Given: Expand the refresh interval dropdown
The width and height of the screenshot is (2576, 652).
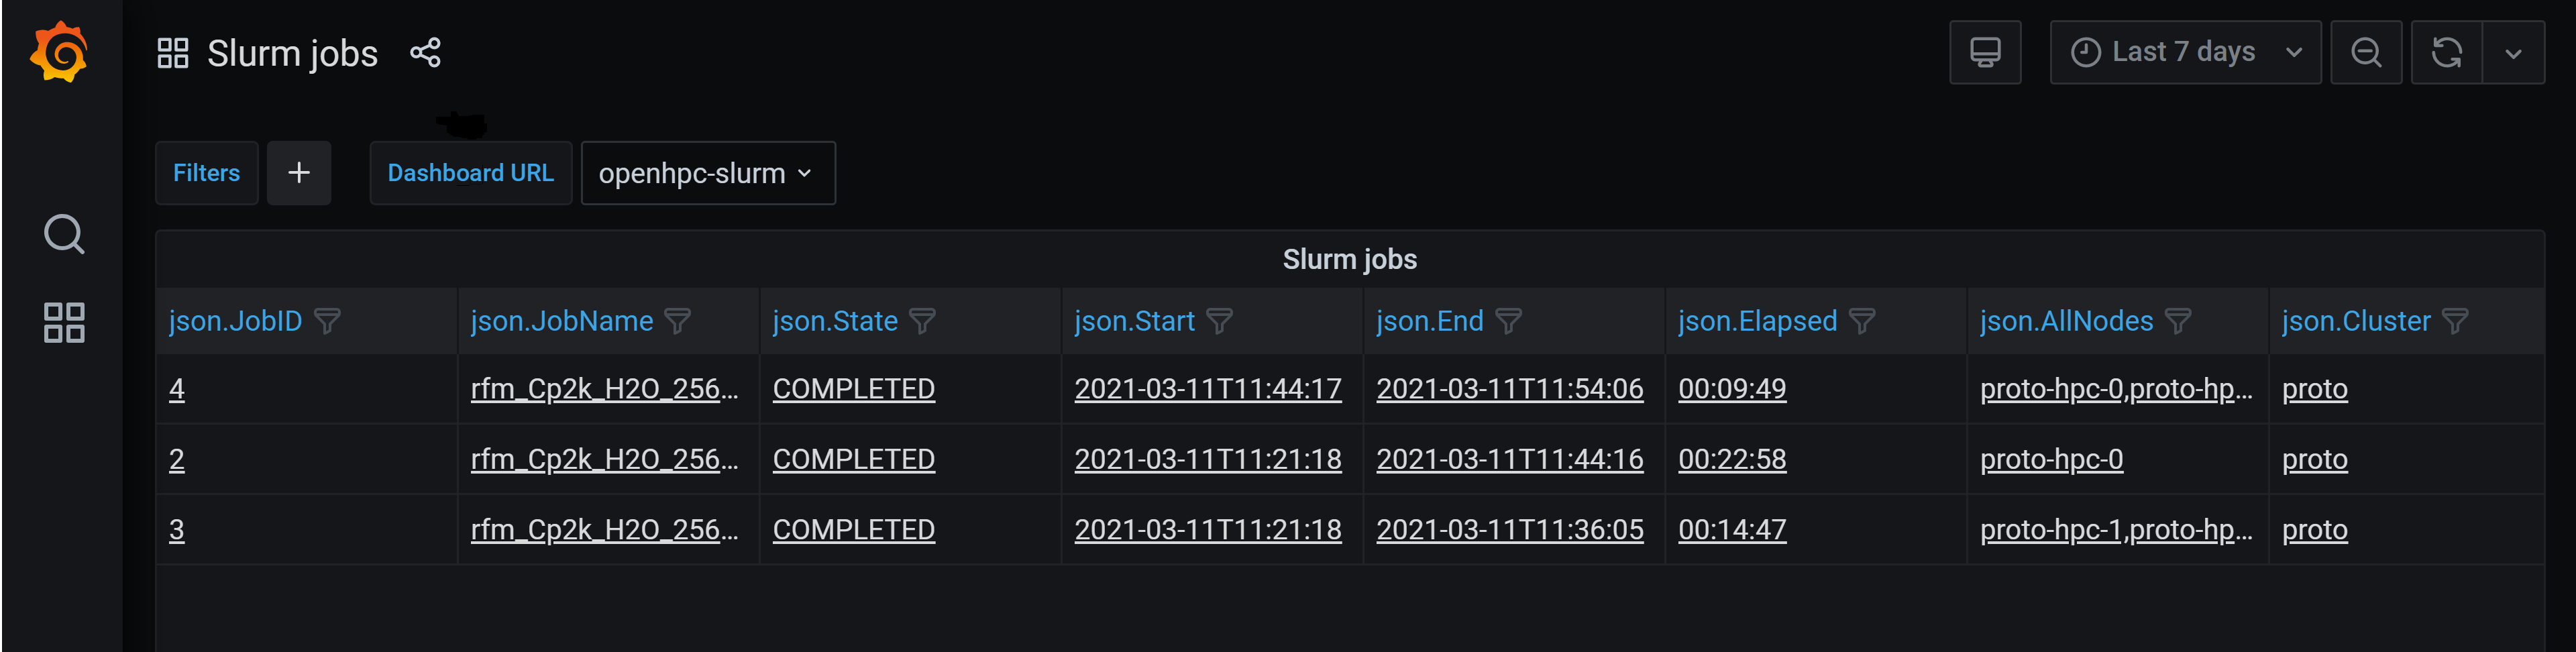Looking at the screenshot, I should pos(2513,52).
